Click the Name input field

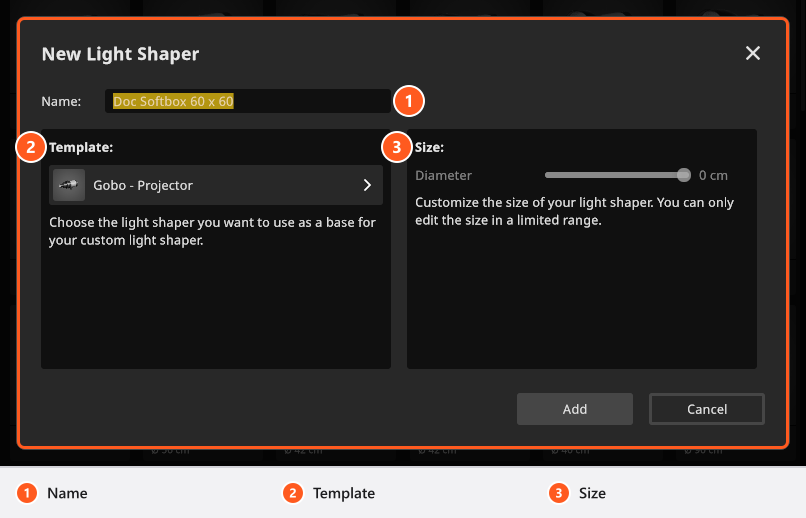(248, 101)
